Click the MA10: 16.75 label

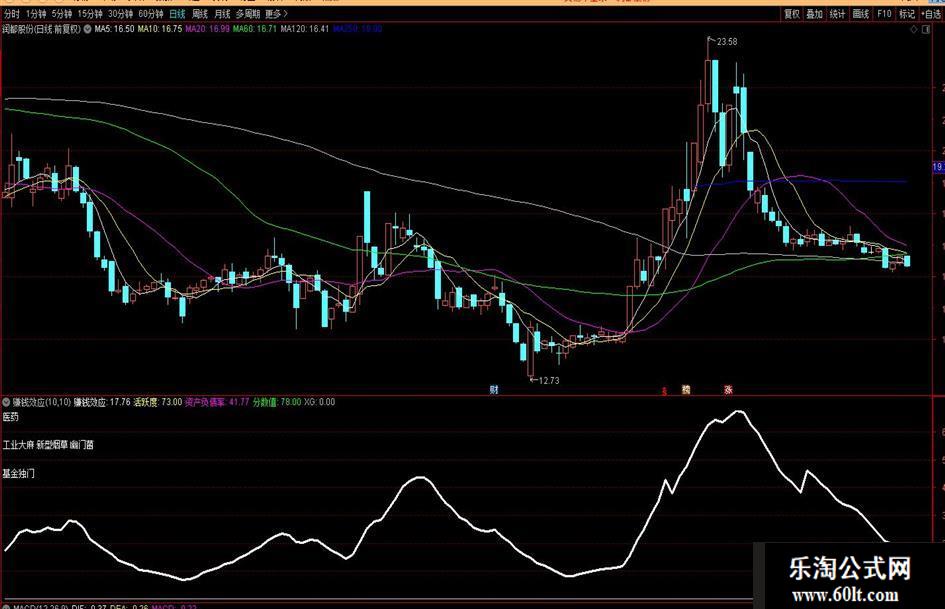(x=160, y=28)
